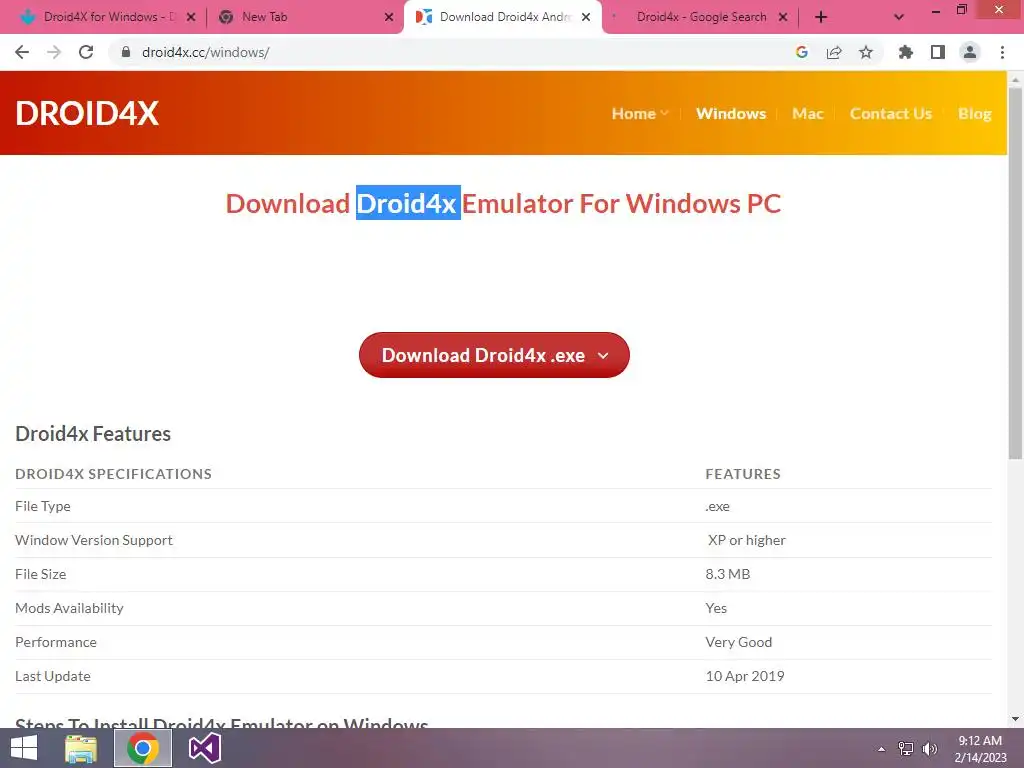This screenshot has width=1024, height=768.
Task: Click the highlighted word Droid4x in heading
Action: tap(408, 203)
